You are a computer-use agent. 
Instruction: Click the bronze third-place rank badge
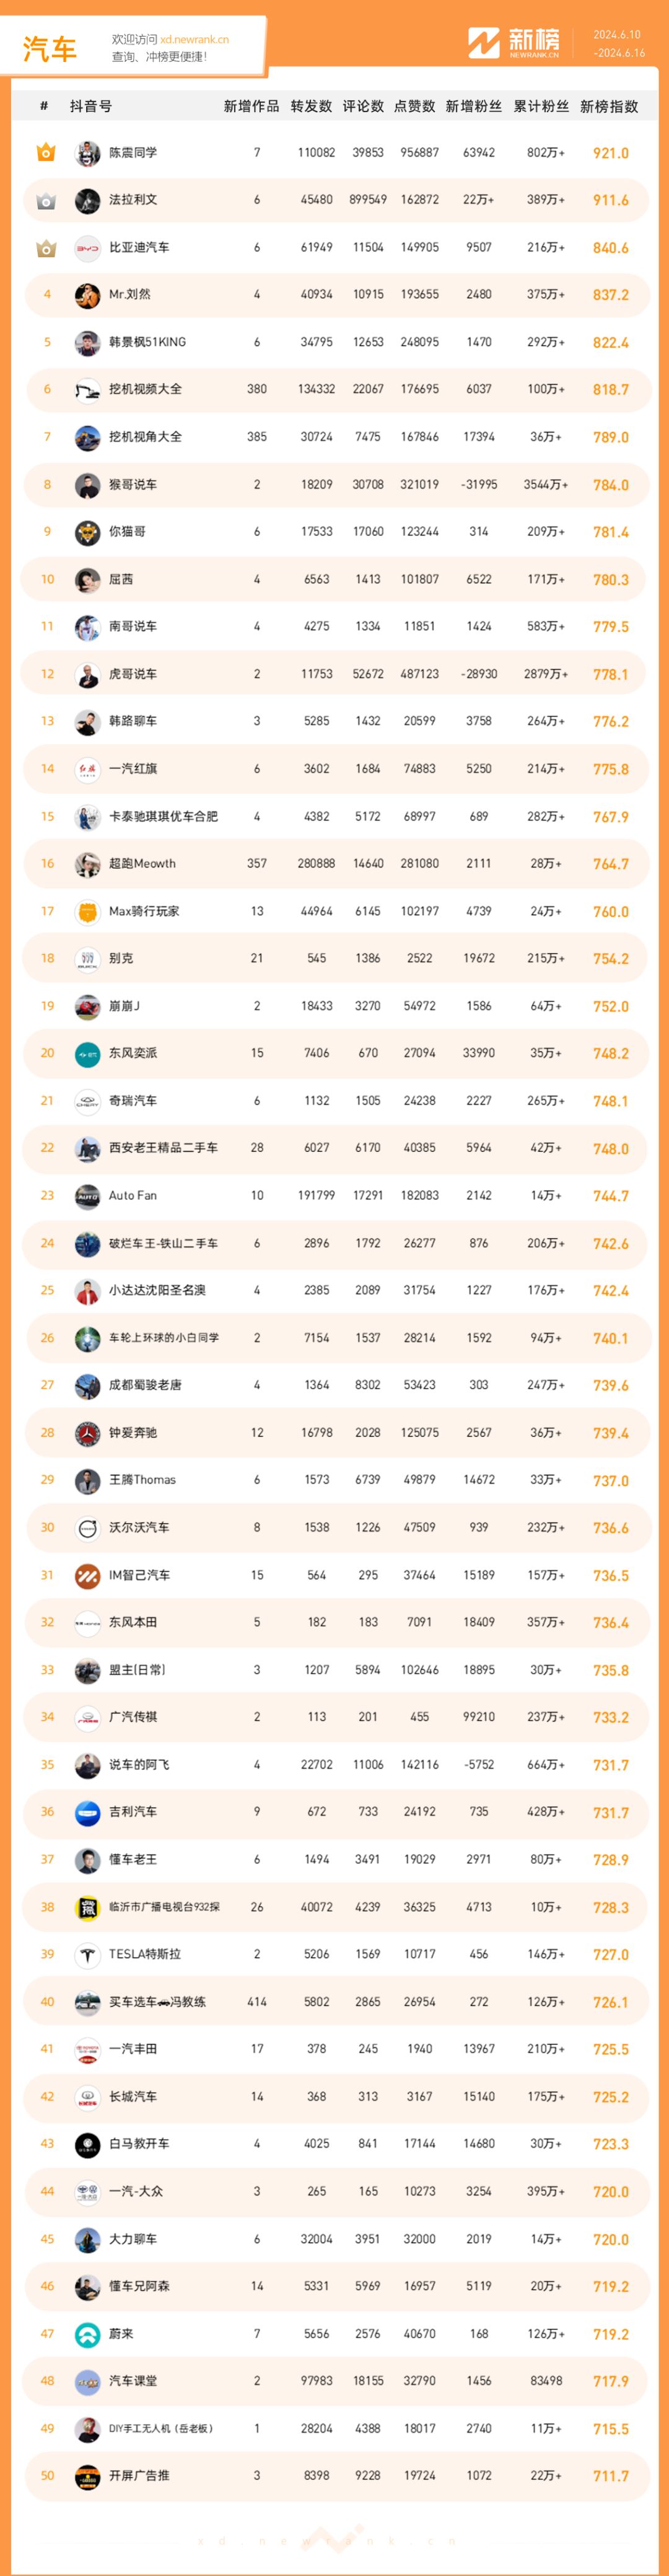[x=46, y=247]
